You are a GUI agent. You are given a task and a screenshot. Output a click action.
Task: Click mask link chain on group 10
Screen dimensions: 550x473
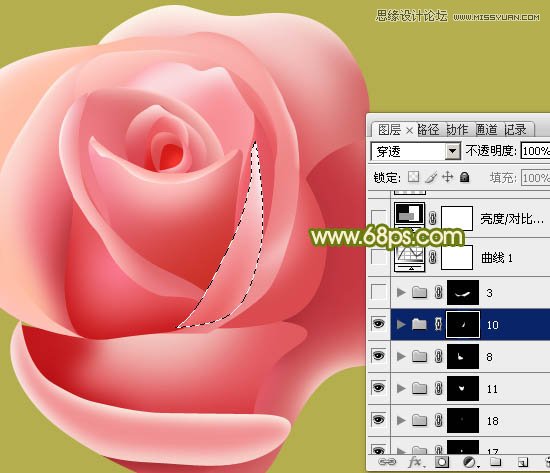(x=438, y=324)
